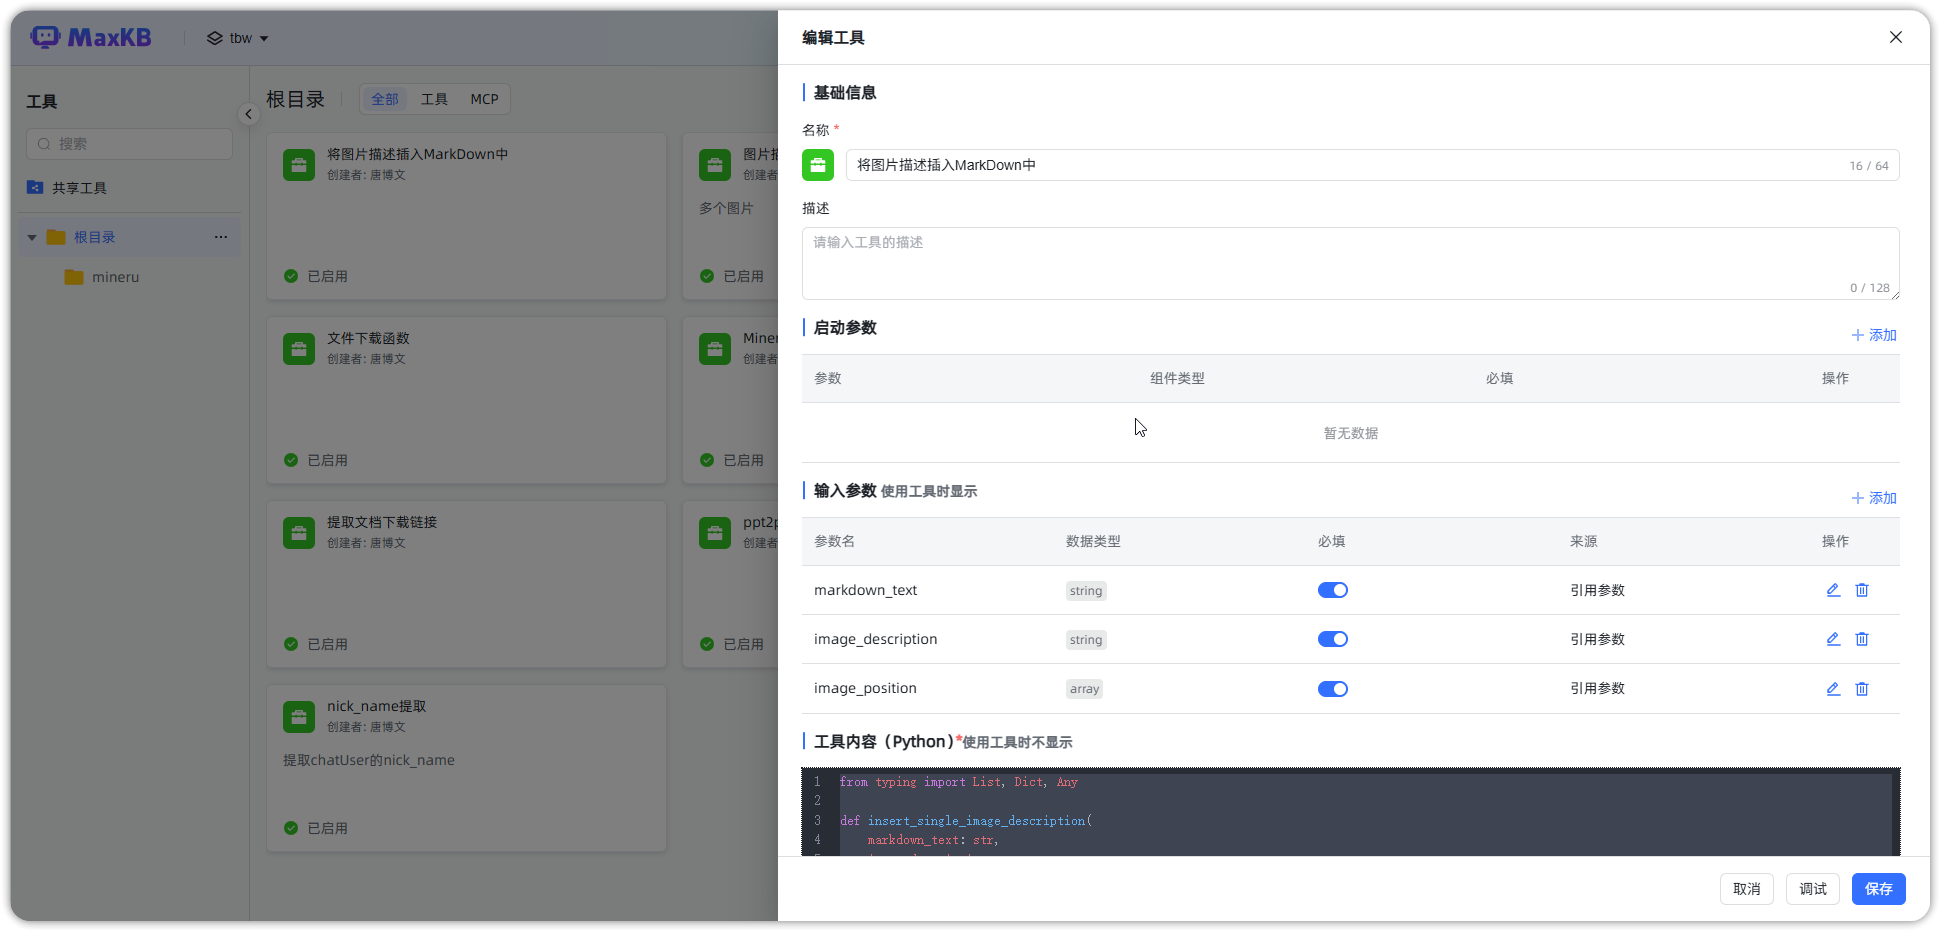
Task: Add a new startup parameter
Action: pos(1873,335)
